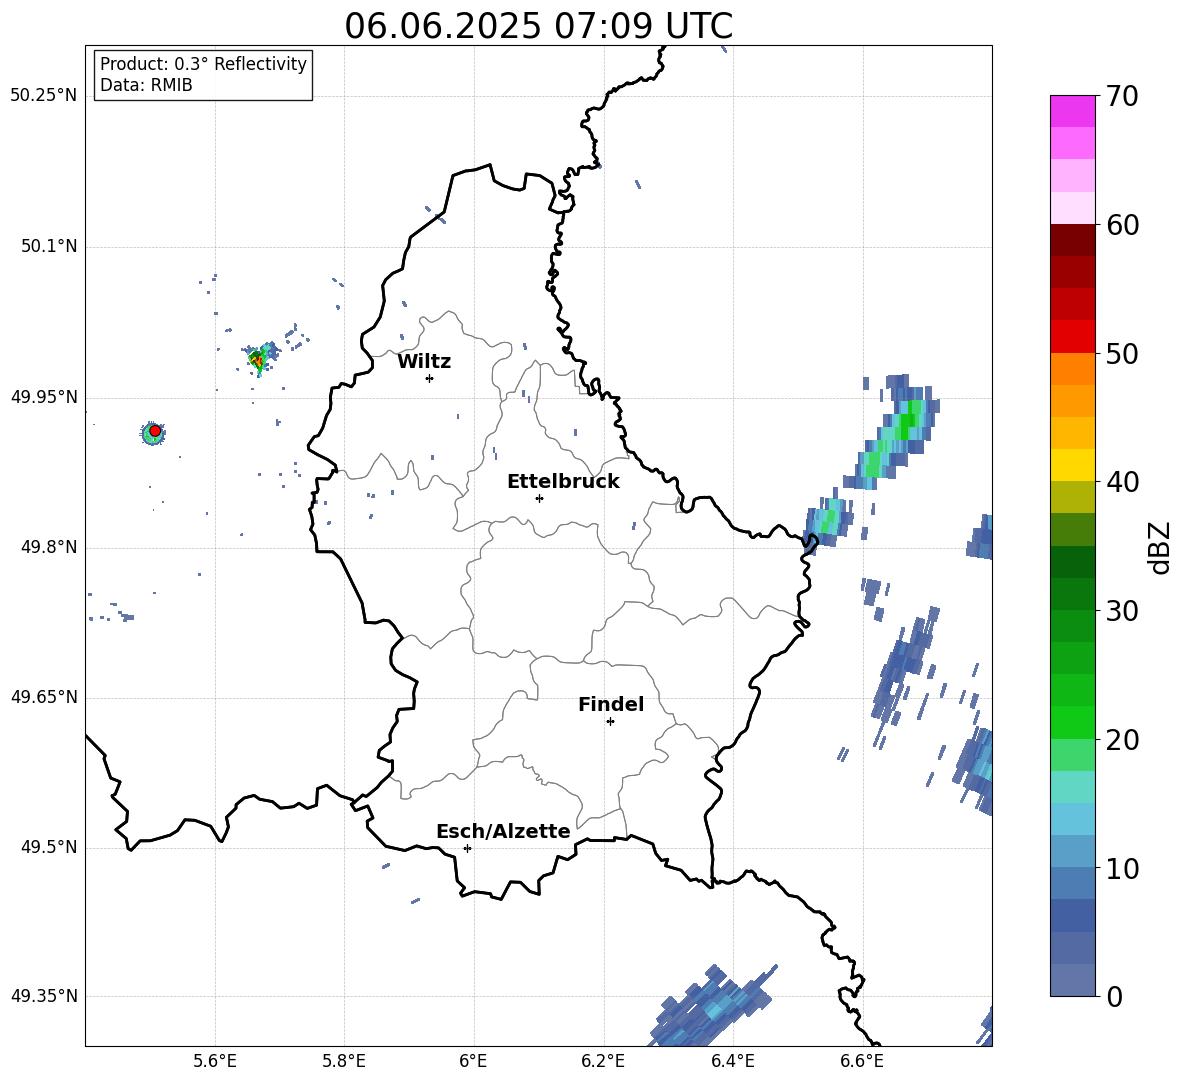The image size is (1184, 1081).
Task: Click the yellow colorbar segment at 40
Action: click(1072, 465)
